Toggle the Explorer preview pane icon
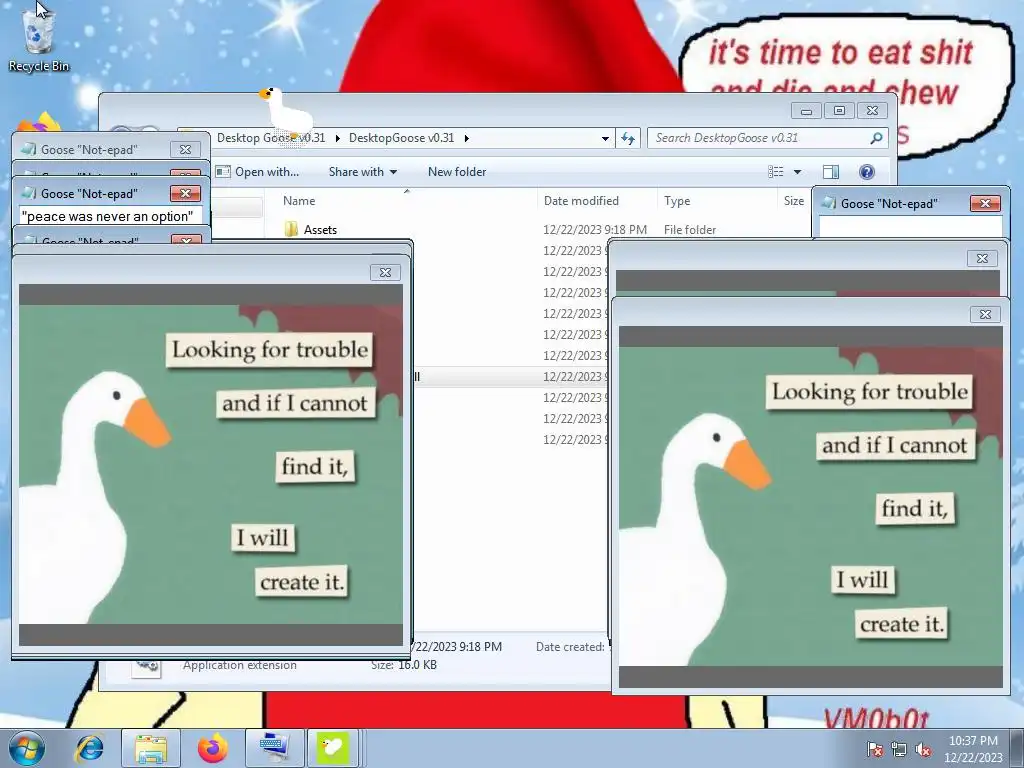The width and height of the screenshot is (1024, 768). (x=831, y=172)
